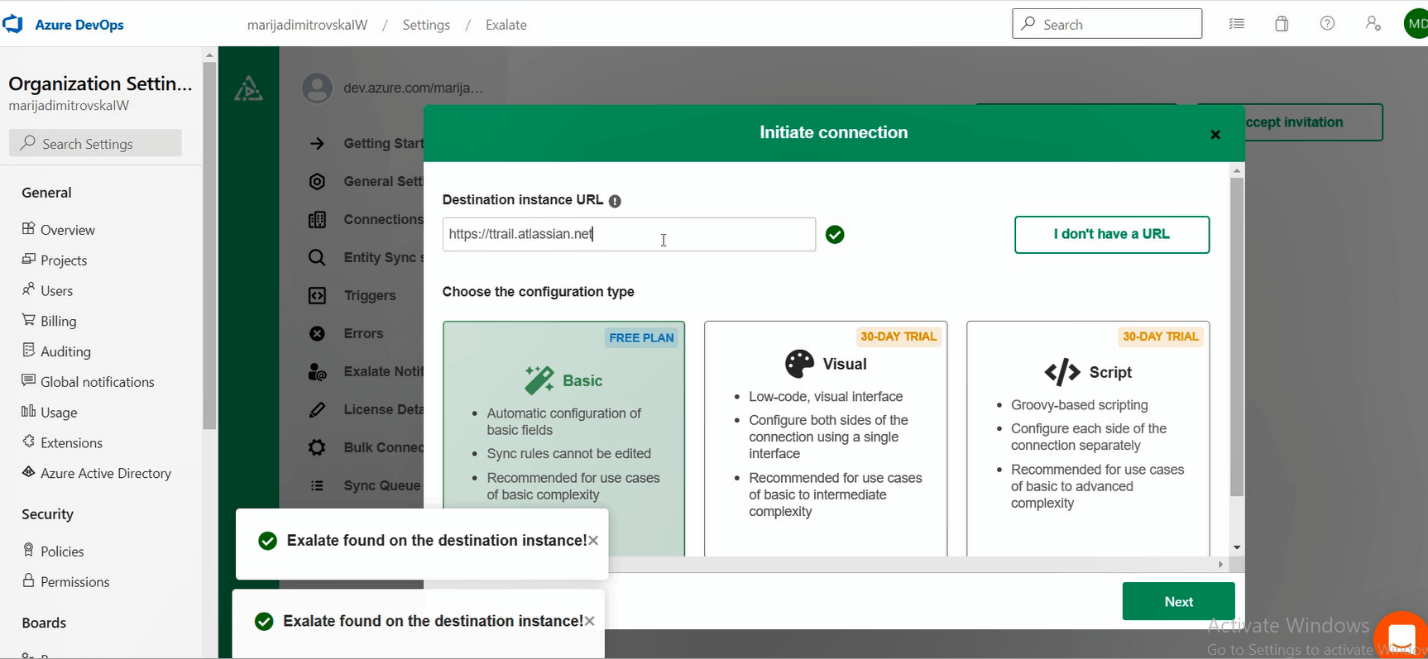The width and height of the screenshot is (1428, 659).
Task: Click the I don't have a URL button
Action: coord(1112,234)
